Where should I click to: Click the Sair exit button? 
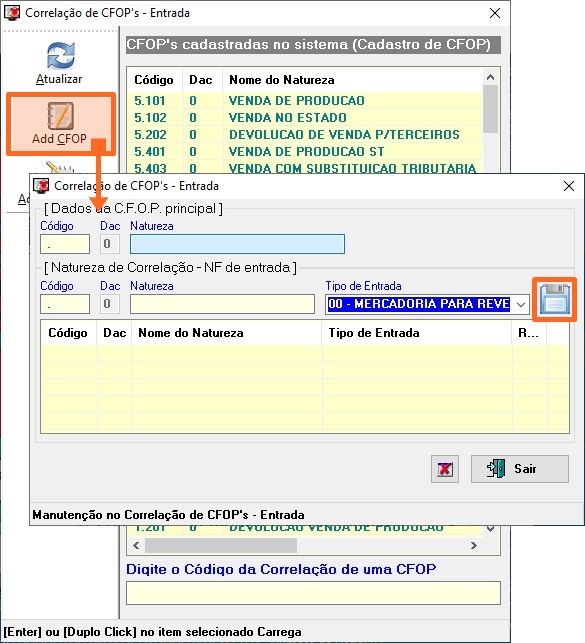(519, 469)
